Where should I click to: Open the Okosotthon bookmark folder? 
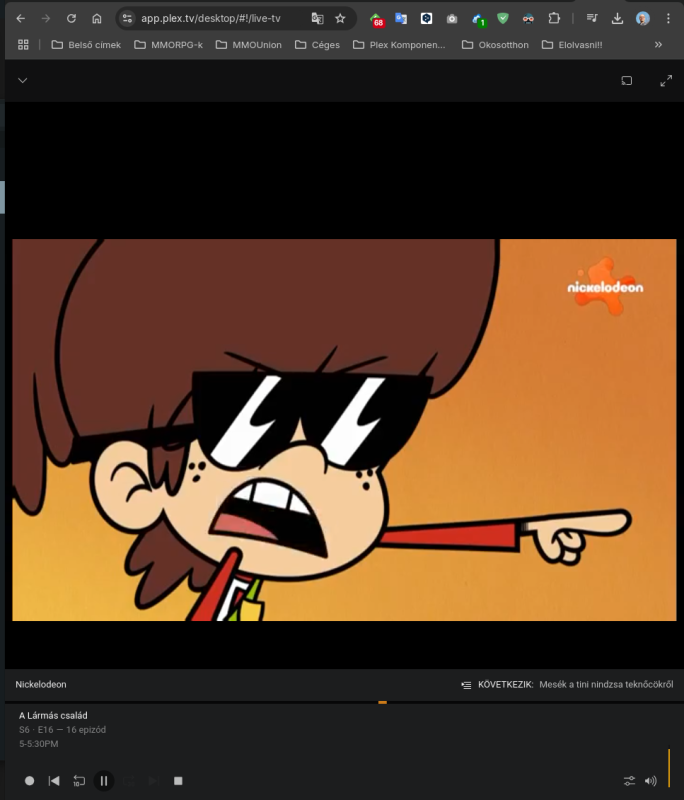click(x=495, y=45)
